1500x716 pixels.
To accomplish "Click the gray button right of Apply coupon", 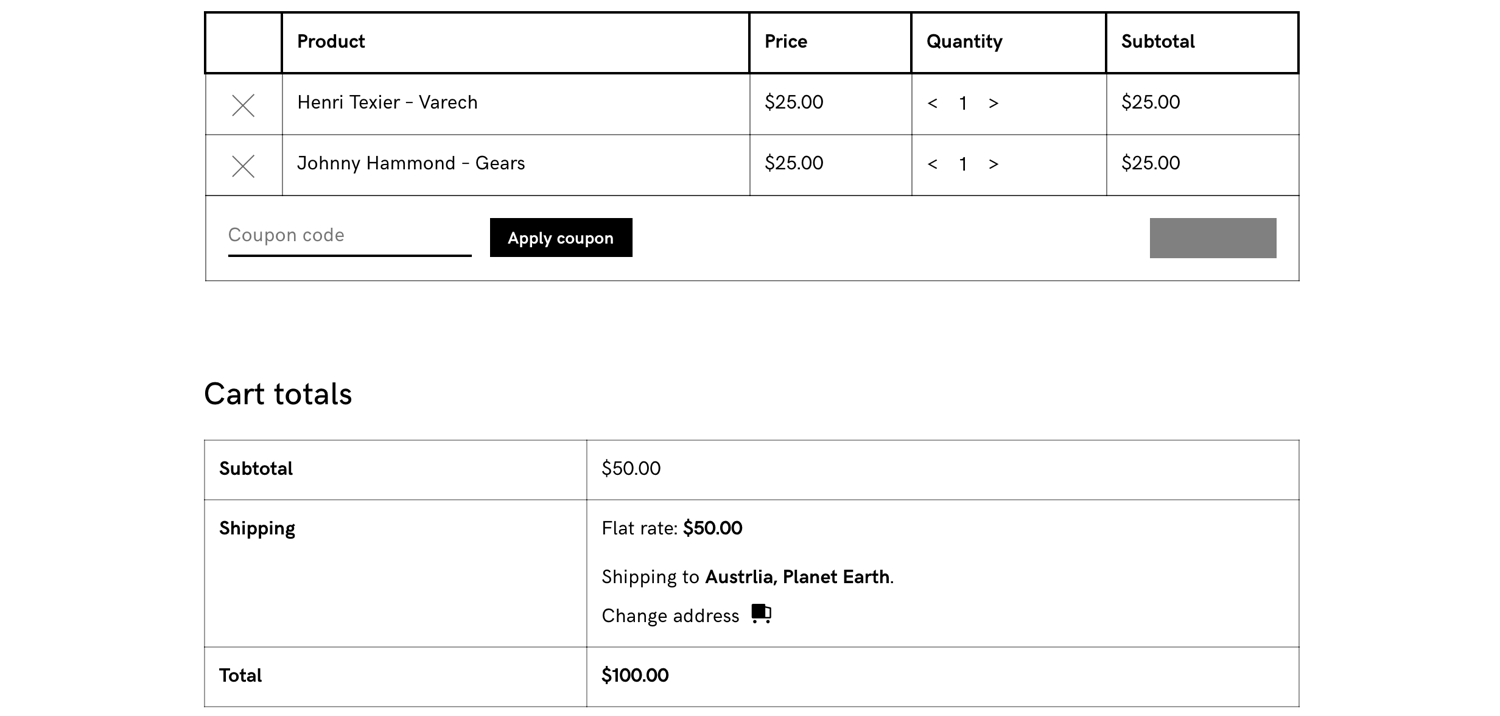I will [1212, 238].
